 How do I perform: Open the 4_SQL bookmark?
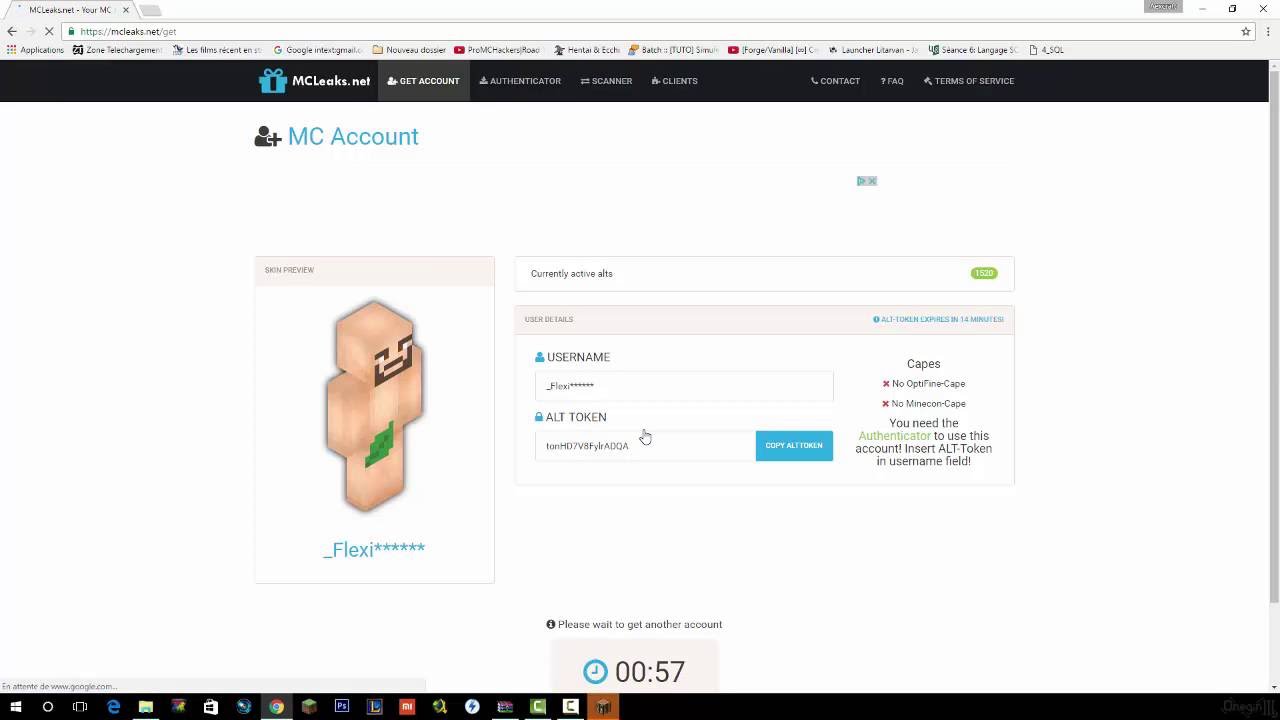pyautogui.click(x=1046, y=50)
